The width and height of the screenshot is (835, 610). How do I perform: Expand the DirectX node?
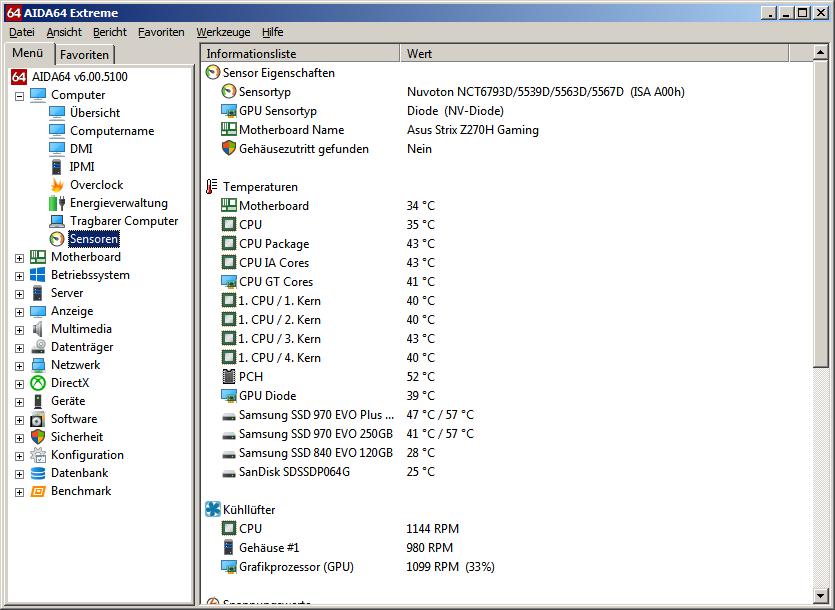19,385
